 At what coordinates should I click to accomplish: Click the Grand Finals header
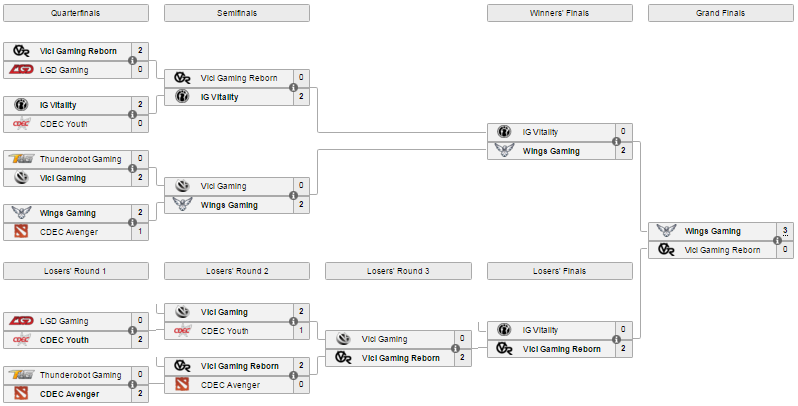point(721,13)
